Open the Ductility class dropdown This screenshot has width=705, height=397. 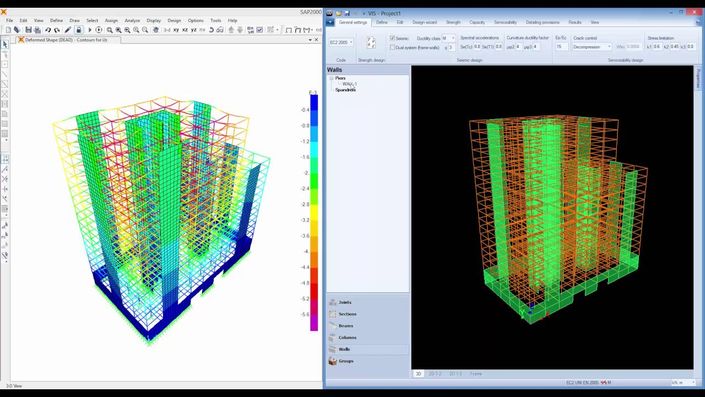pyautogui.click(x=448, y=38)
